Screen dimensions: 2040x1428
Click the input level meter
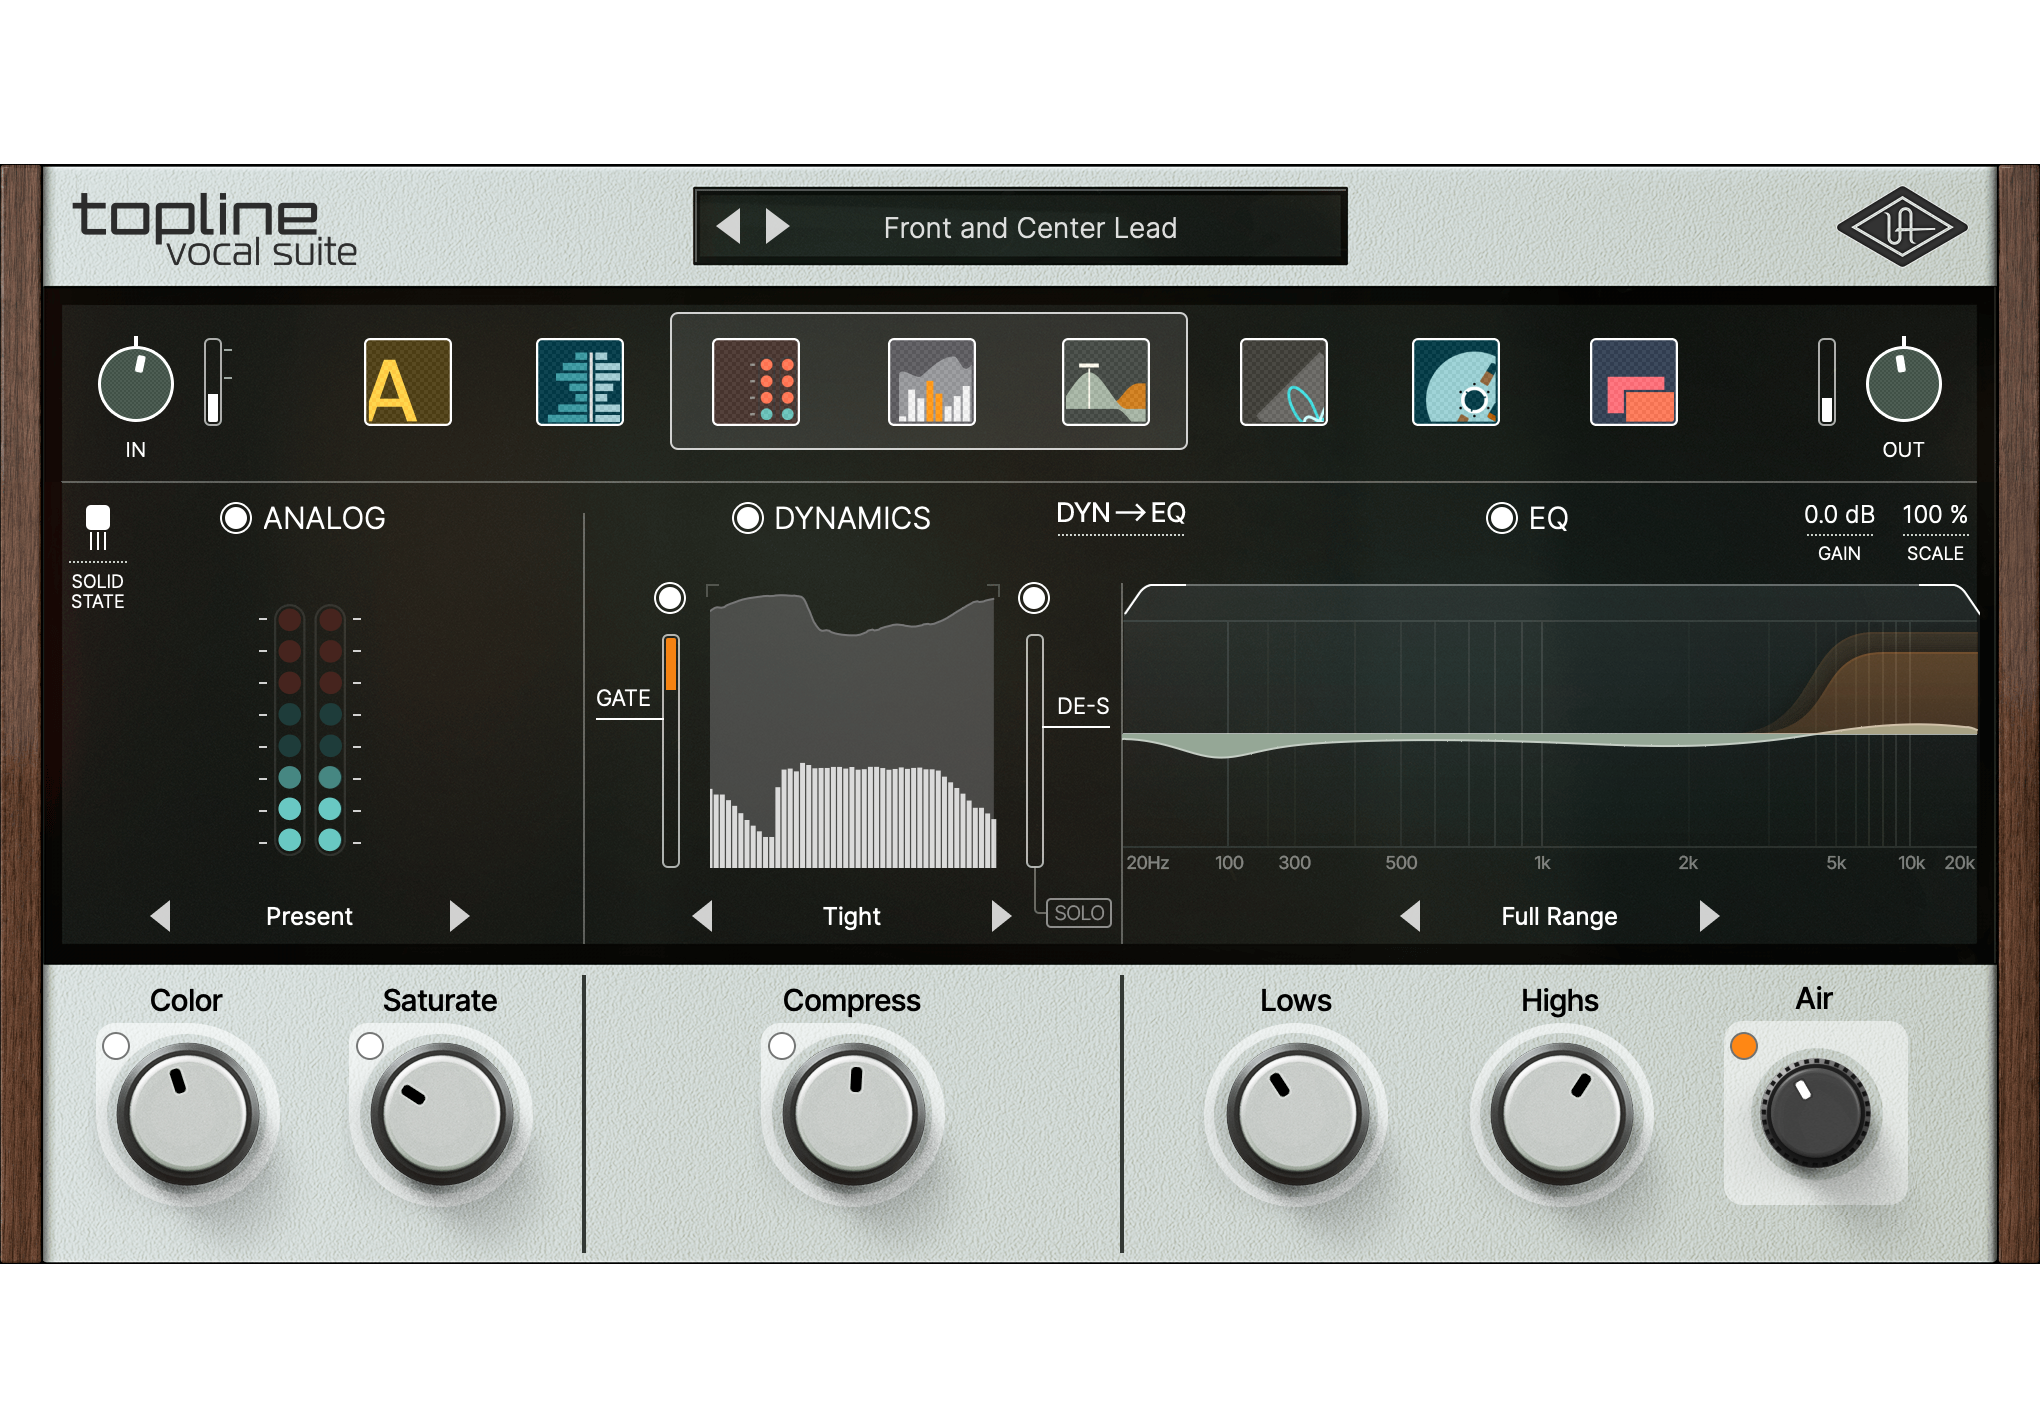[213, 382]
